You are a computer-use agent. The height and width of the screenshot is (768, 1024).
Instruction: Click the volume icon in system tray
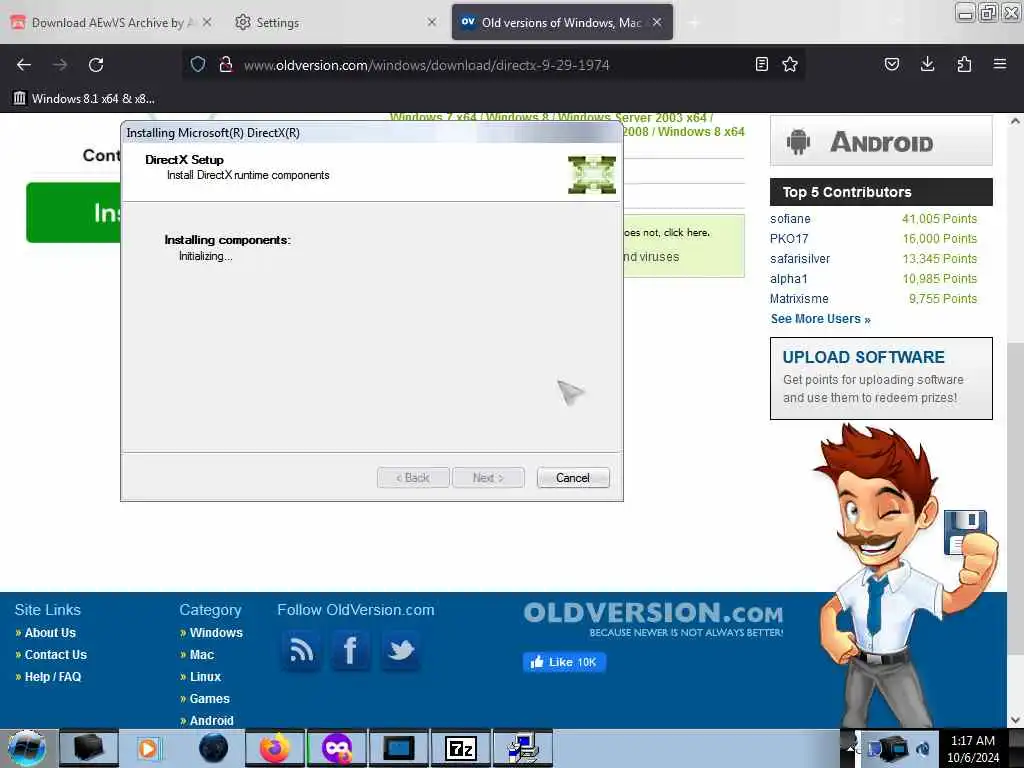point(923,748)
